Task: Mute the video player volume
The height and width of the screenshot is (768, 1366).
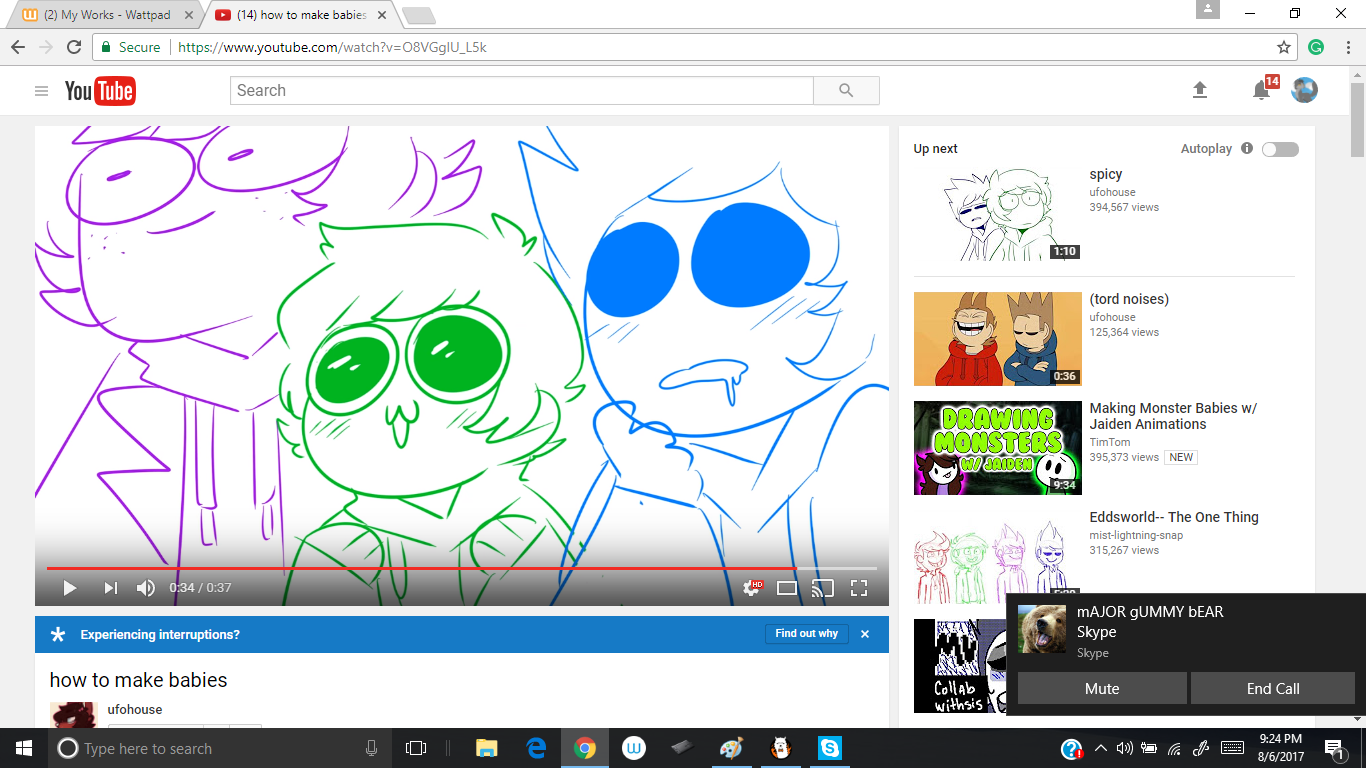Action: click(145, 588)
